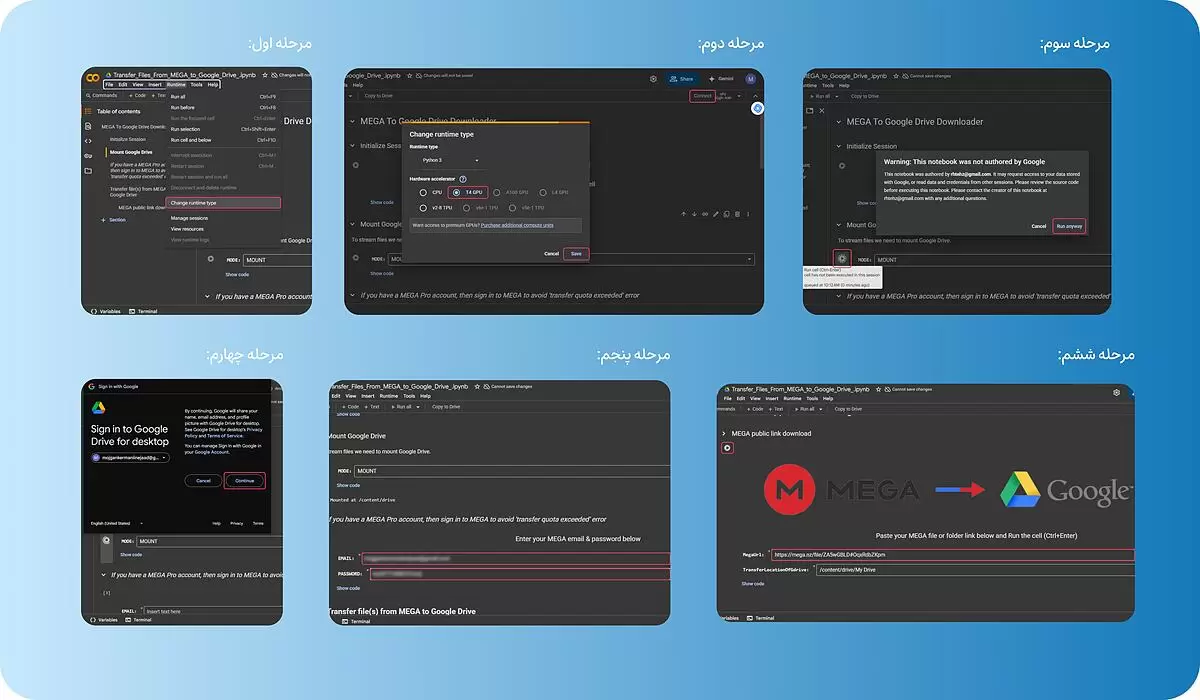Image resolution: width=1200 pixels, height=700 pixels.
Task: Click move cell up arrow in step two
Action: (x=683, y=213)
